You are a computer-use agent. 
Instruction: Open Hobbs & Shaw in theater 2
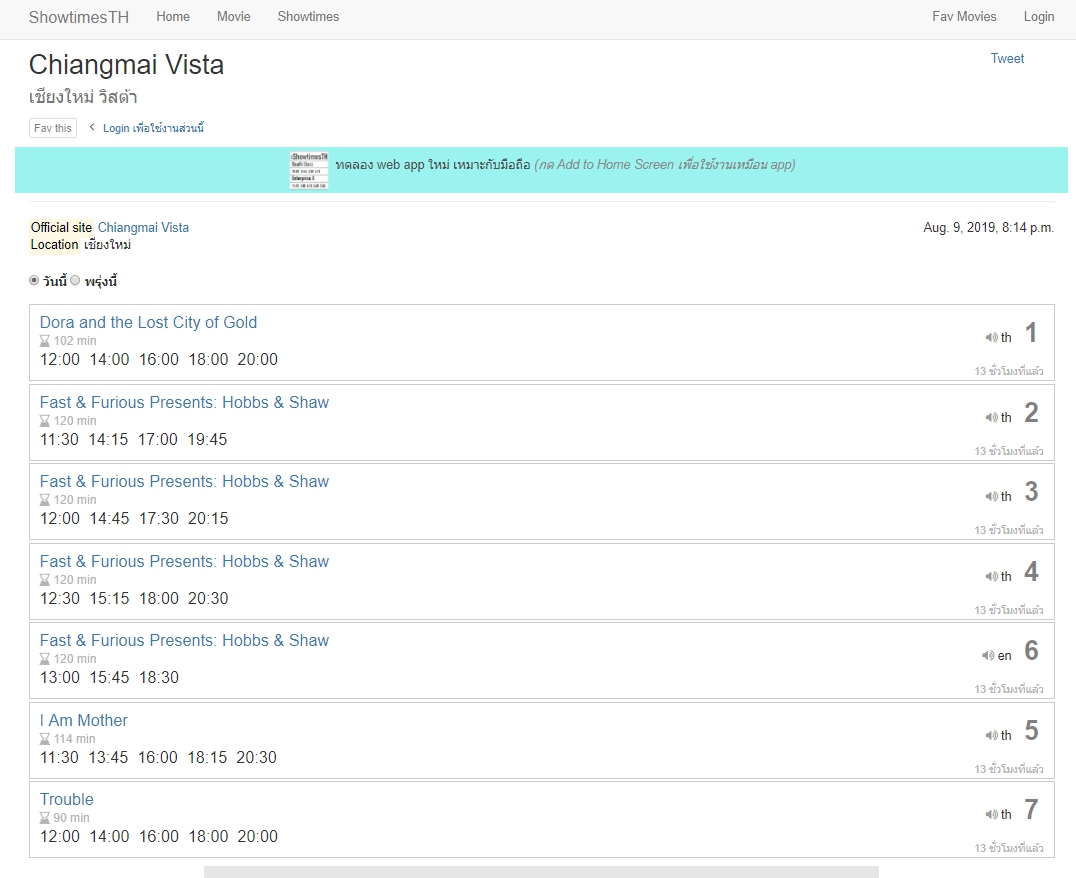click(x=184, y=402)
